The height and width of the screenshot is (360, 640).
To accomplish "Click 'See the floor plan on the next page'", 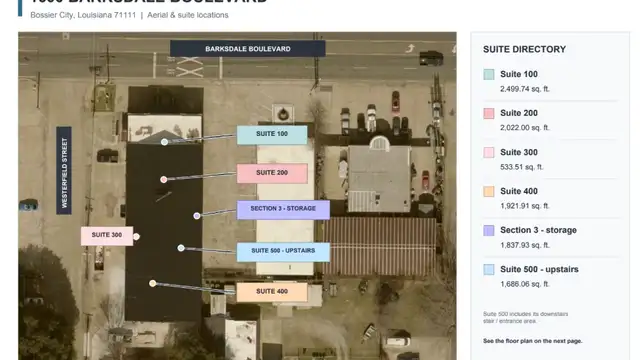I will [x=533, y=341].
